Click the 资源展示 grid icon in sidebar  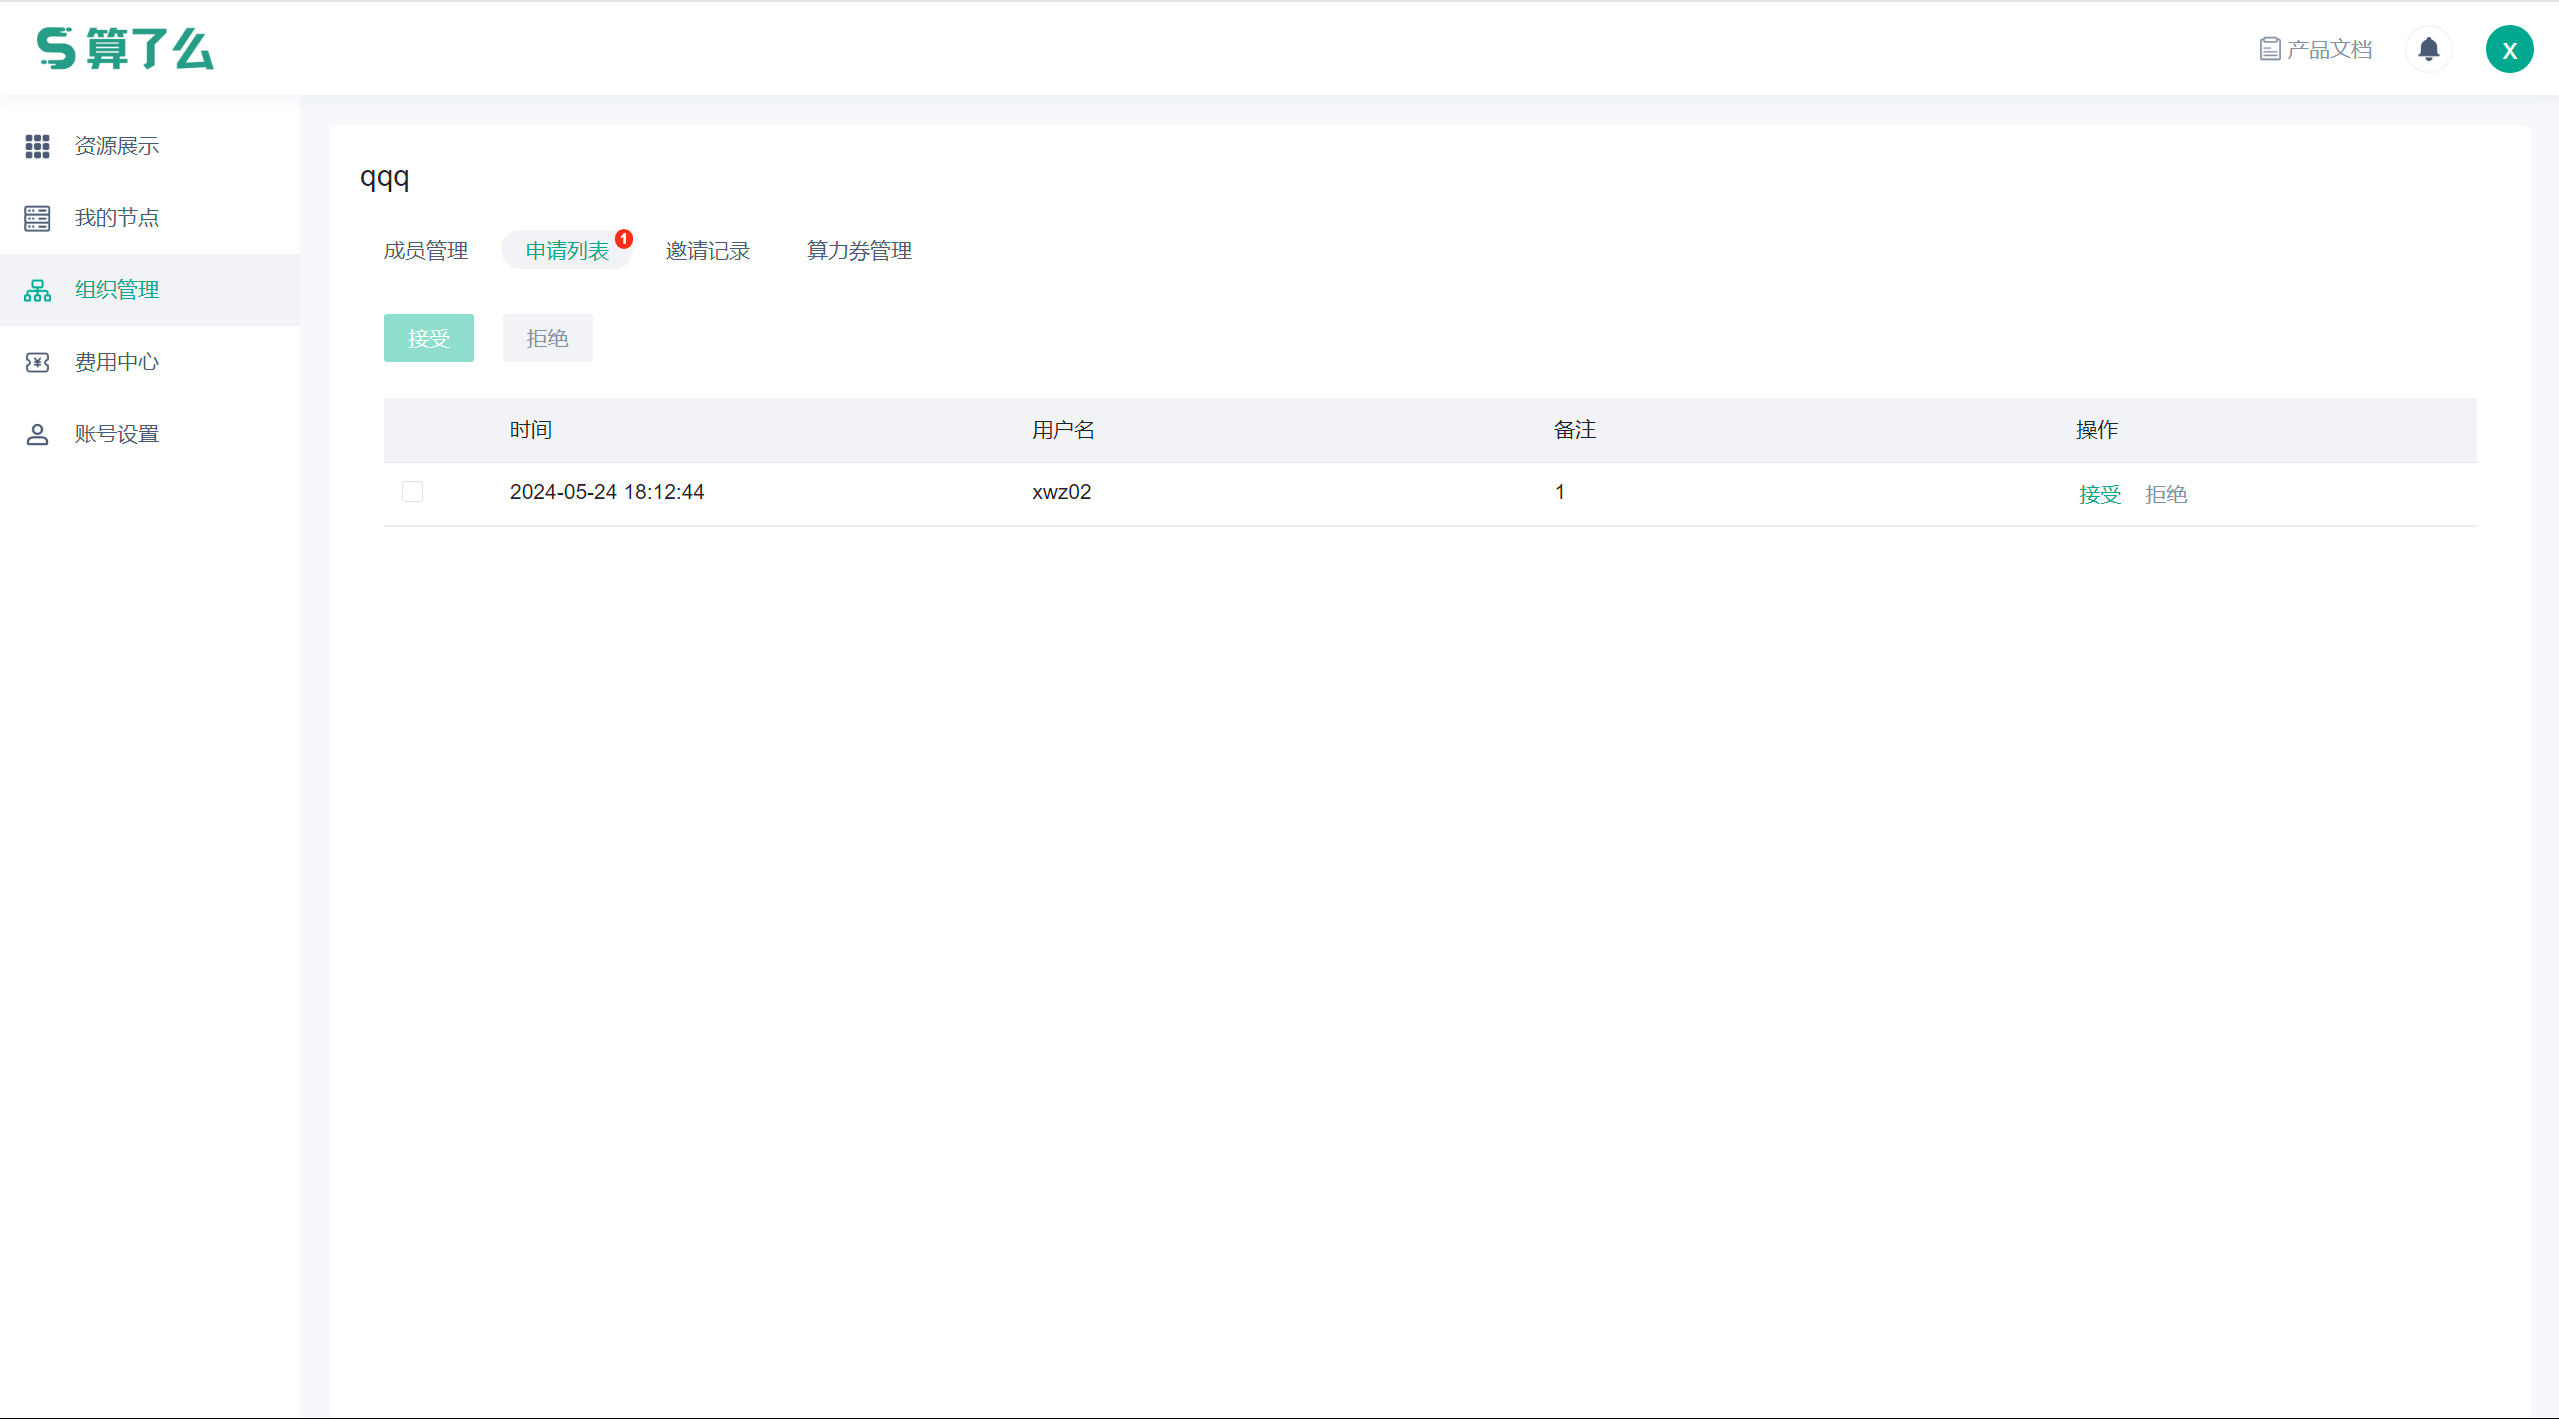[x=37, y=146]
